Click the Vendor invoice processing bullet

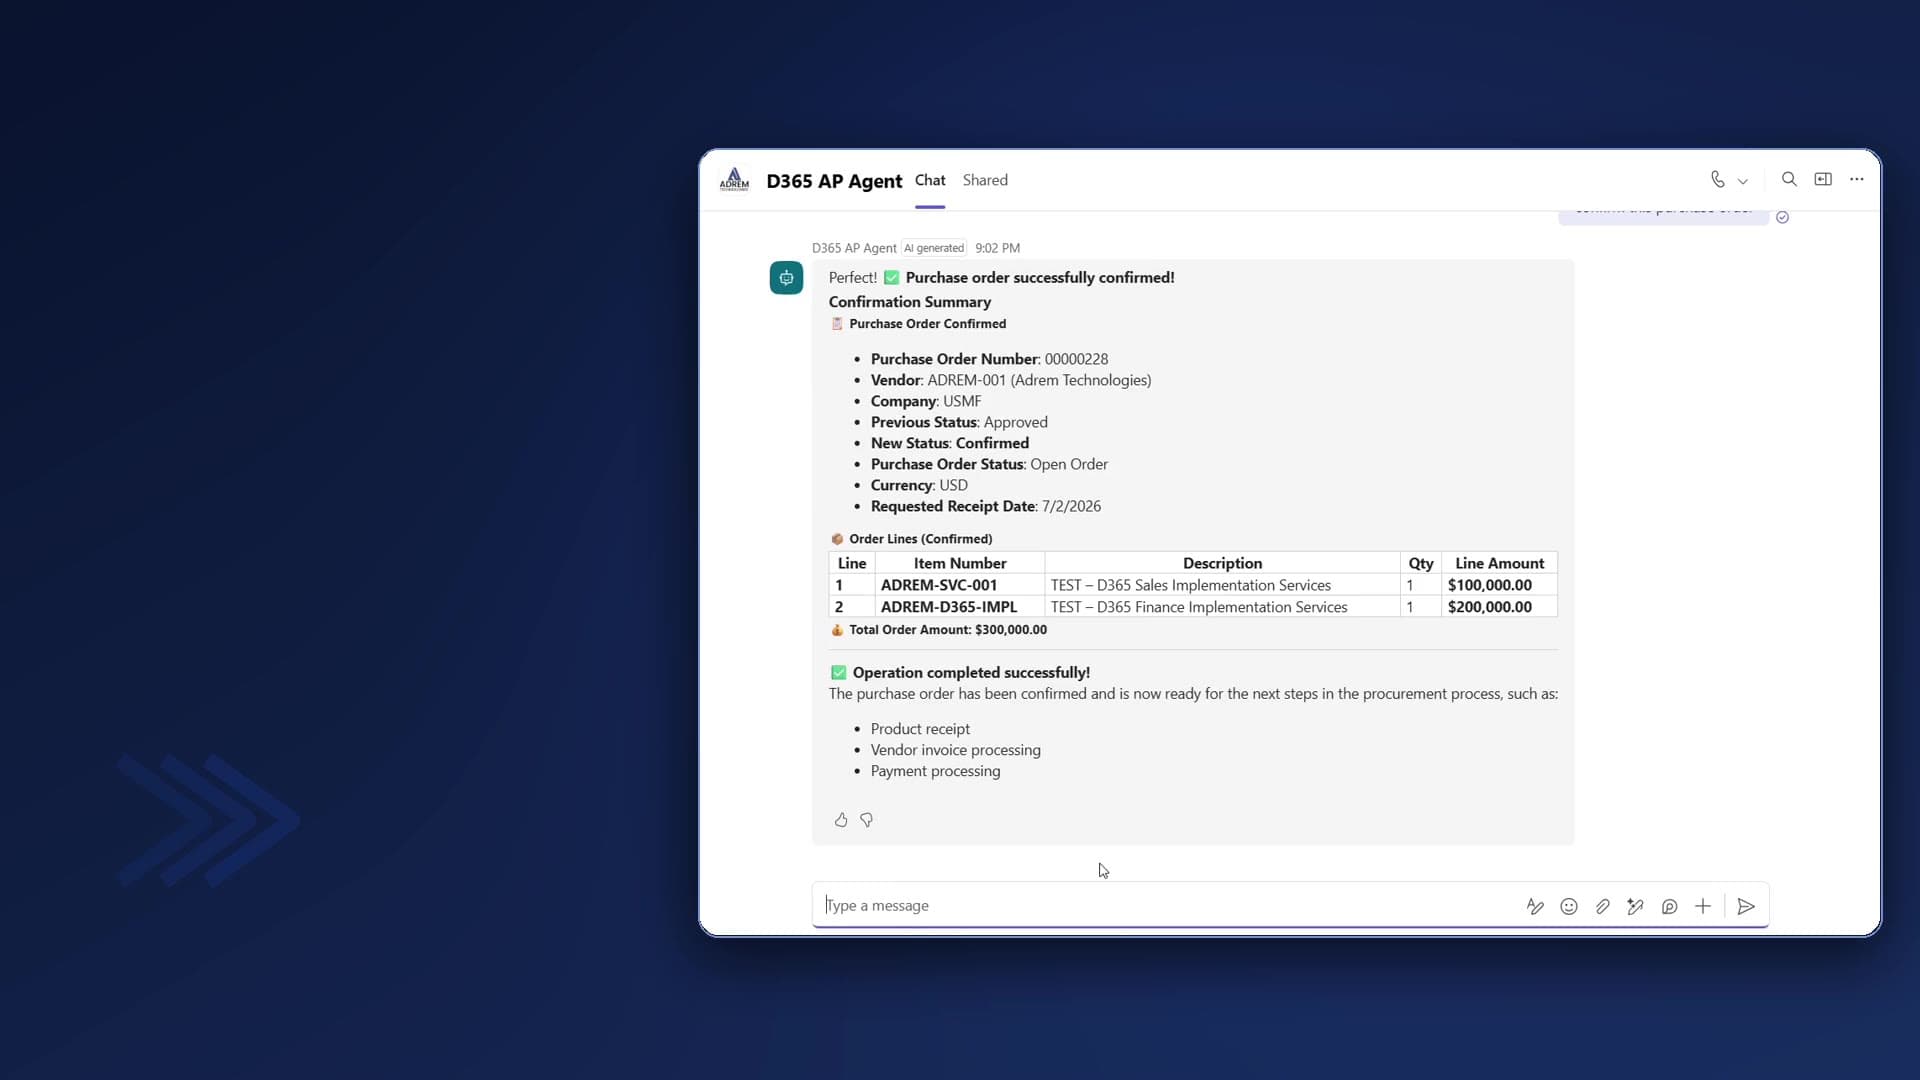(955, 750)
